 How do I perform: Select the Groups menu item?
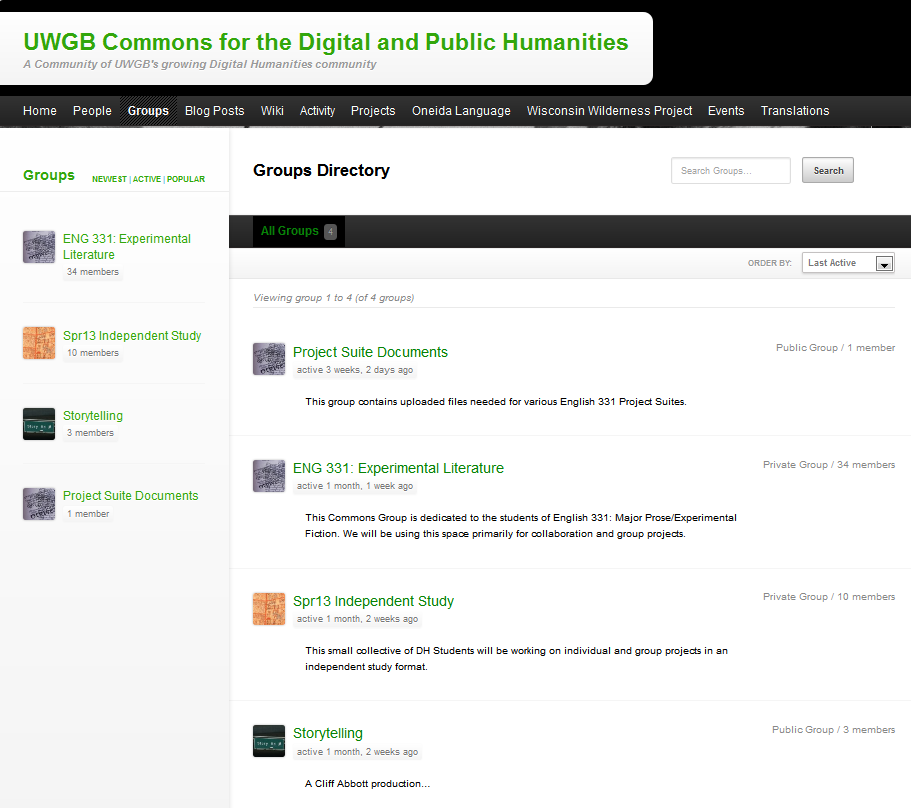pyautogui.click(x=148, y=111)
